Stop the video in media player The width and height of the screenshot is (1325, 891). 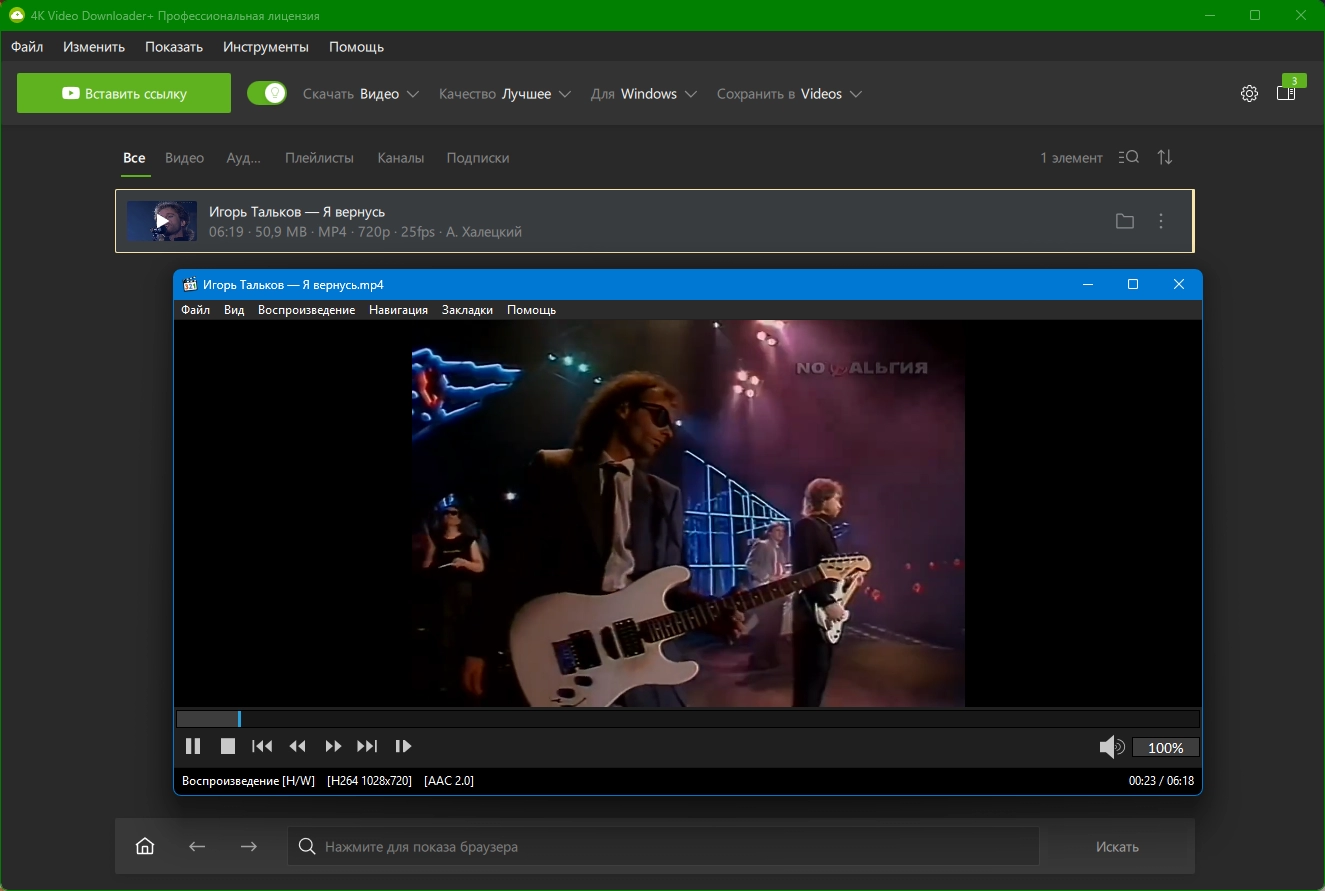pyautogui.click(x=228, y=746)
